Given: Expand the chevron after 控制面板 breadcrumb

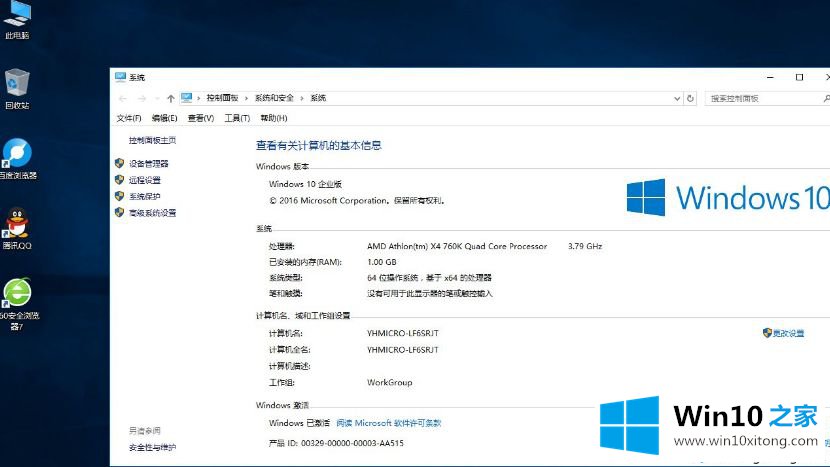Looking at the screenshot, I should click(246, 98).
